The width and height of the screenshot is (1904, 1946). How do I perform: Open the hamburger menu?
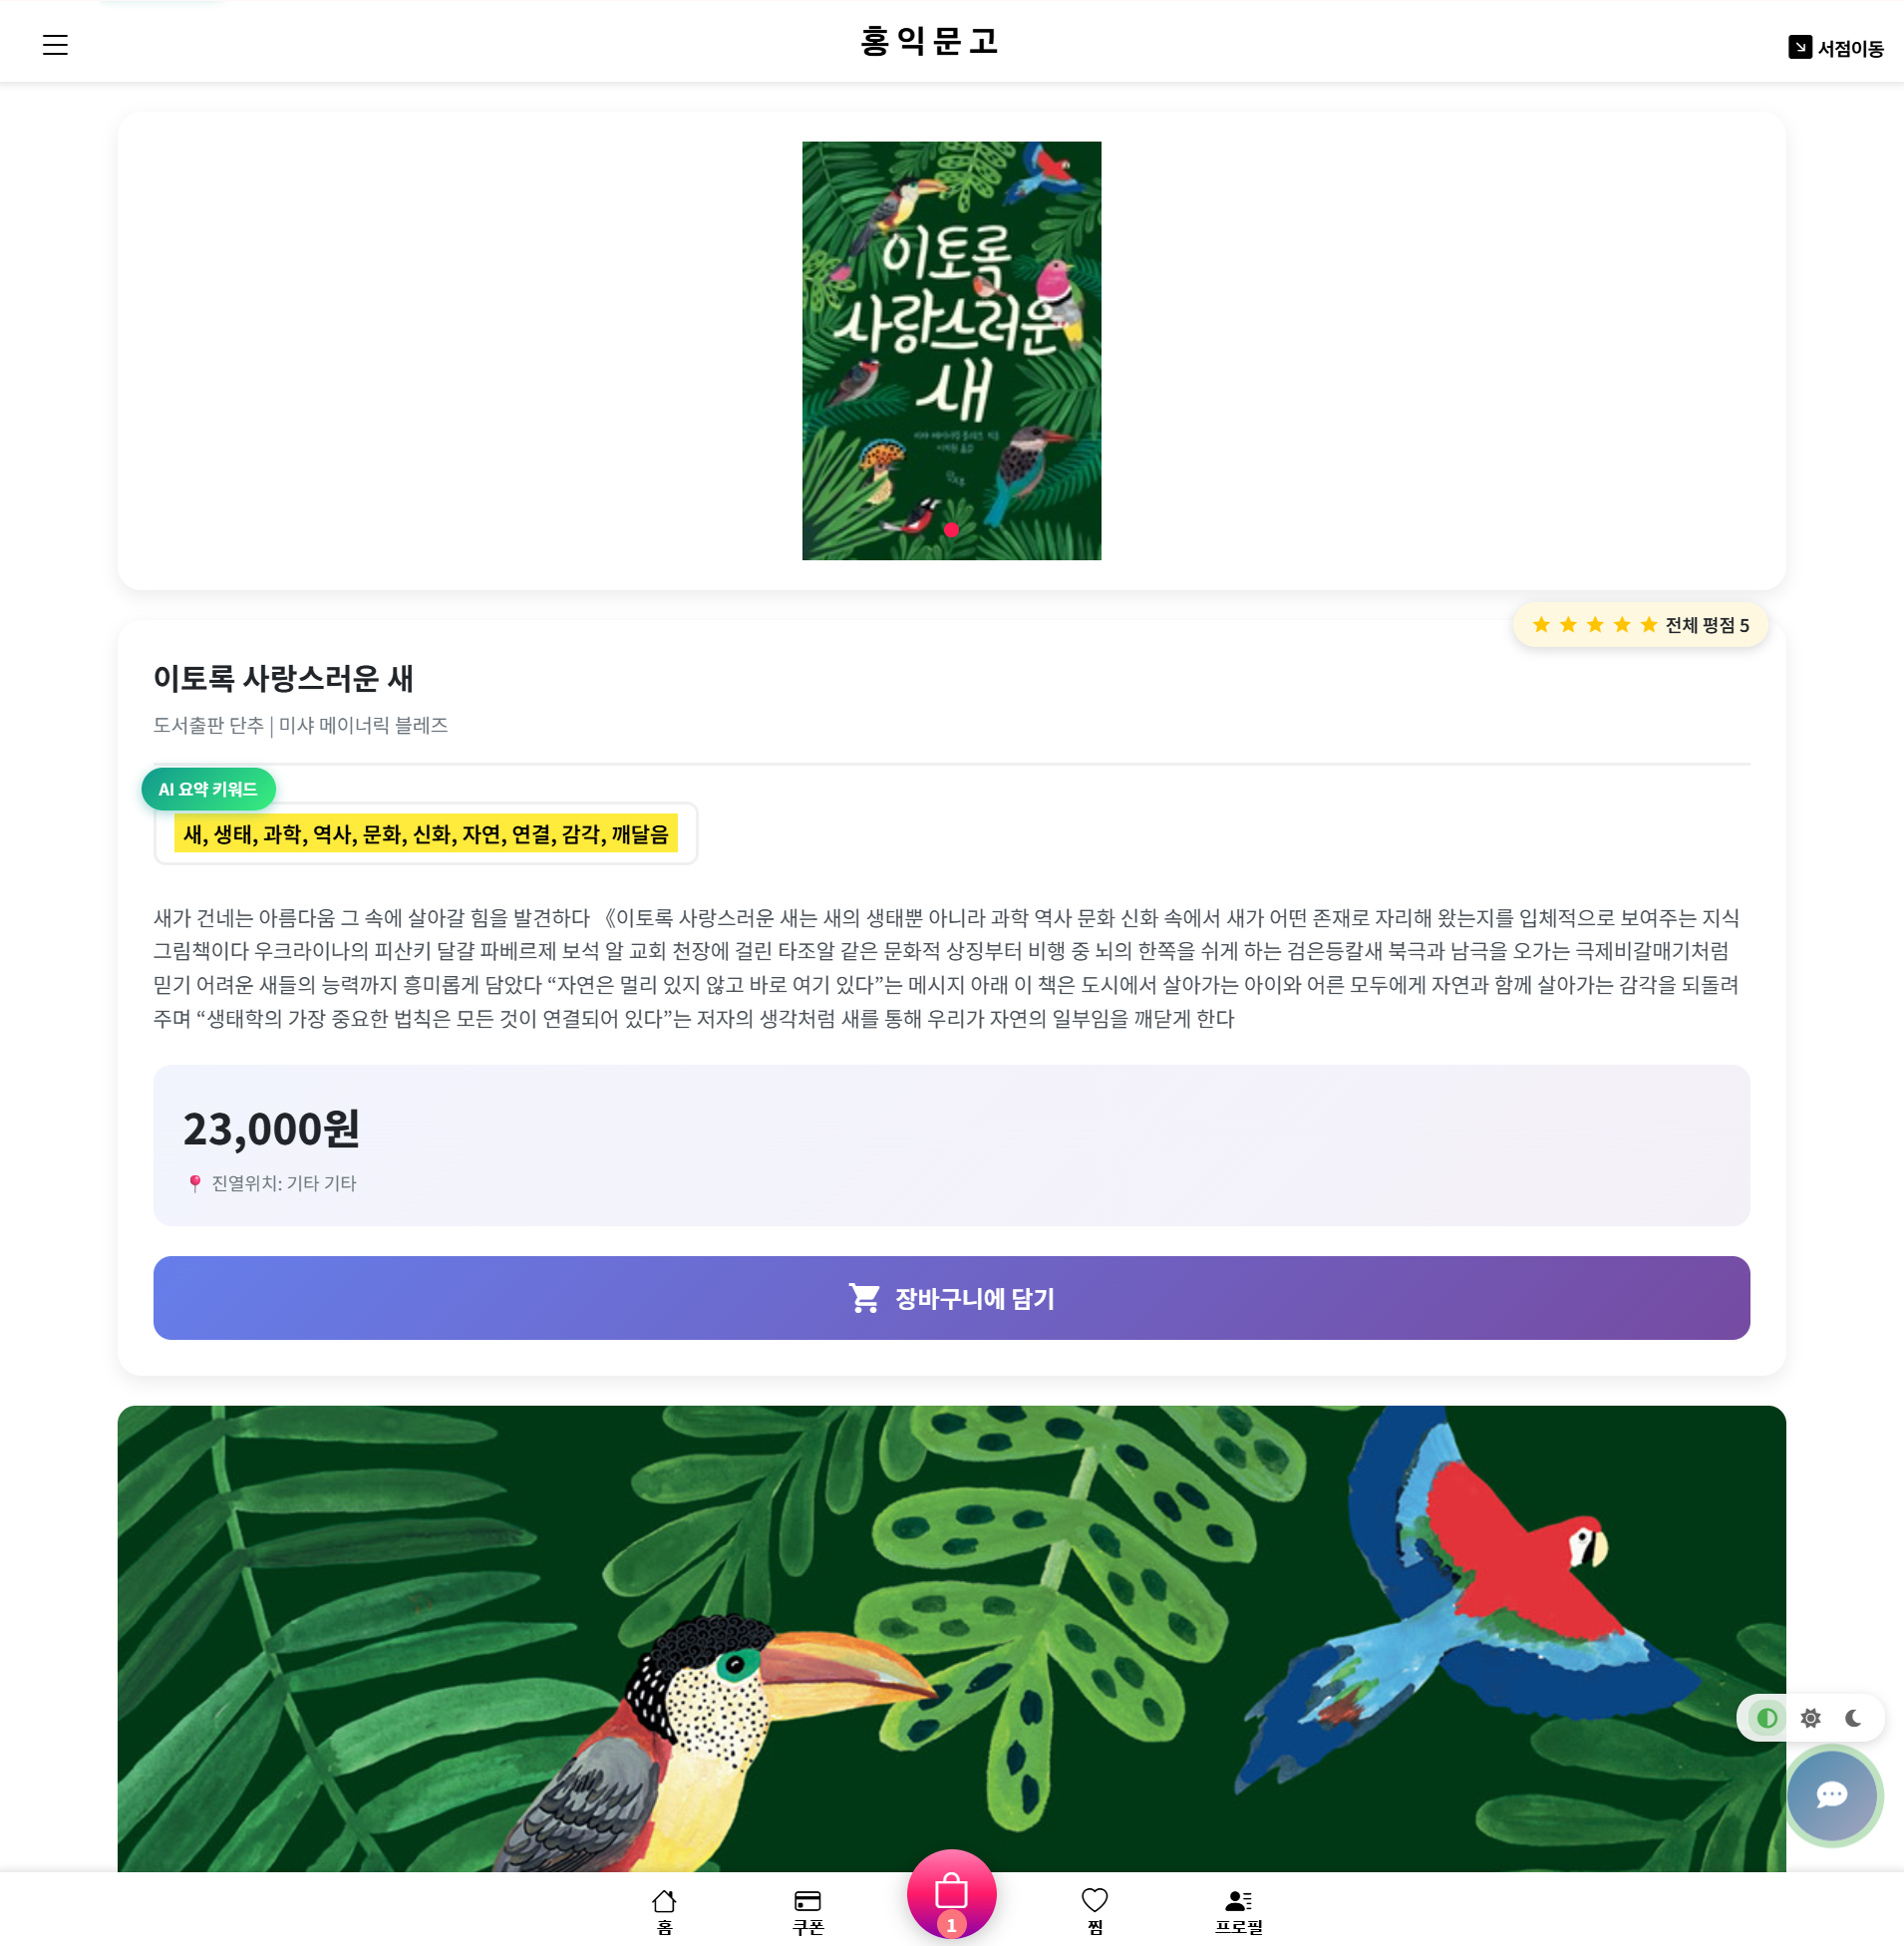[x=55, y=45]
